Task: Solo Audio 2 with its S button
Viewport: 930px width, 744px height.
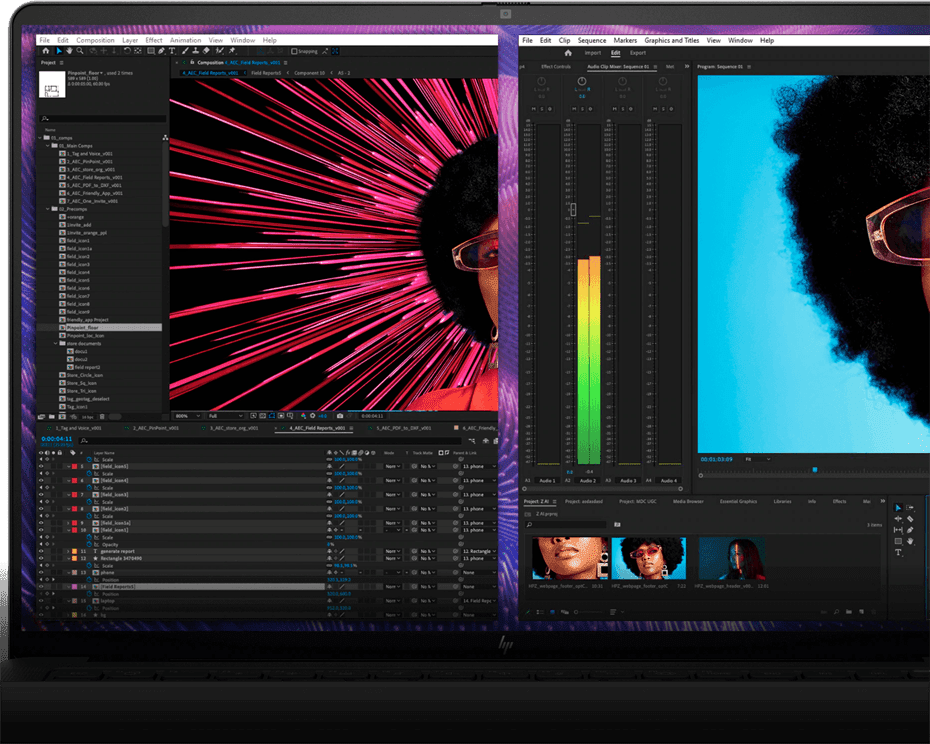Action: (x=582, y=109)
